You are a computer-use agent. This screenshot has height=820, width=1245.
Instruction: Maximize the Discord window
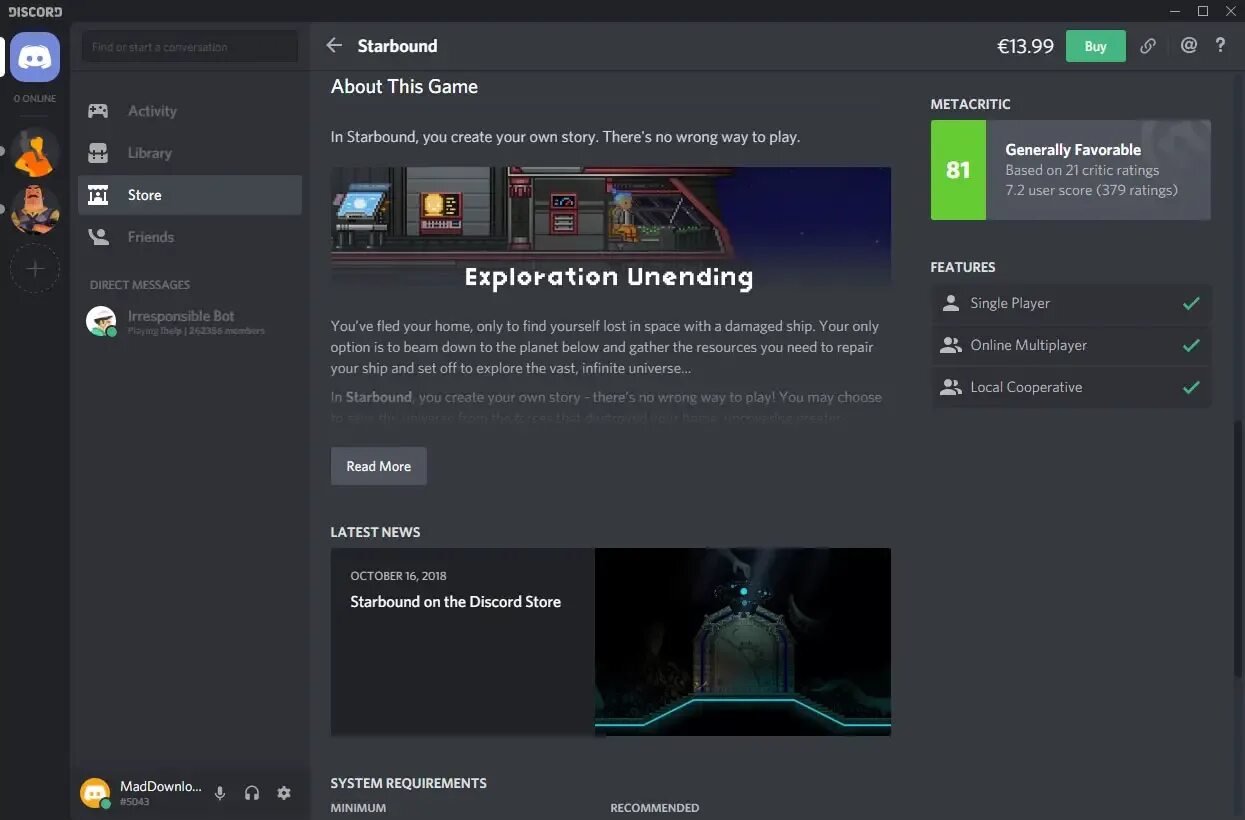tap(1203, 11)
